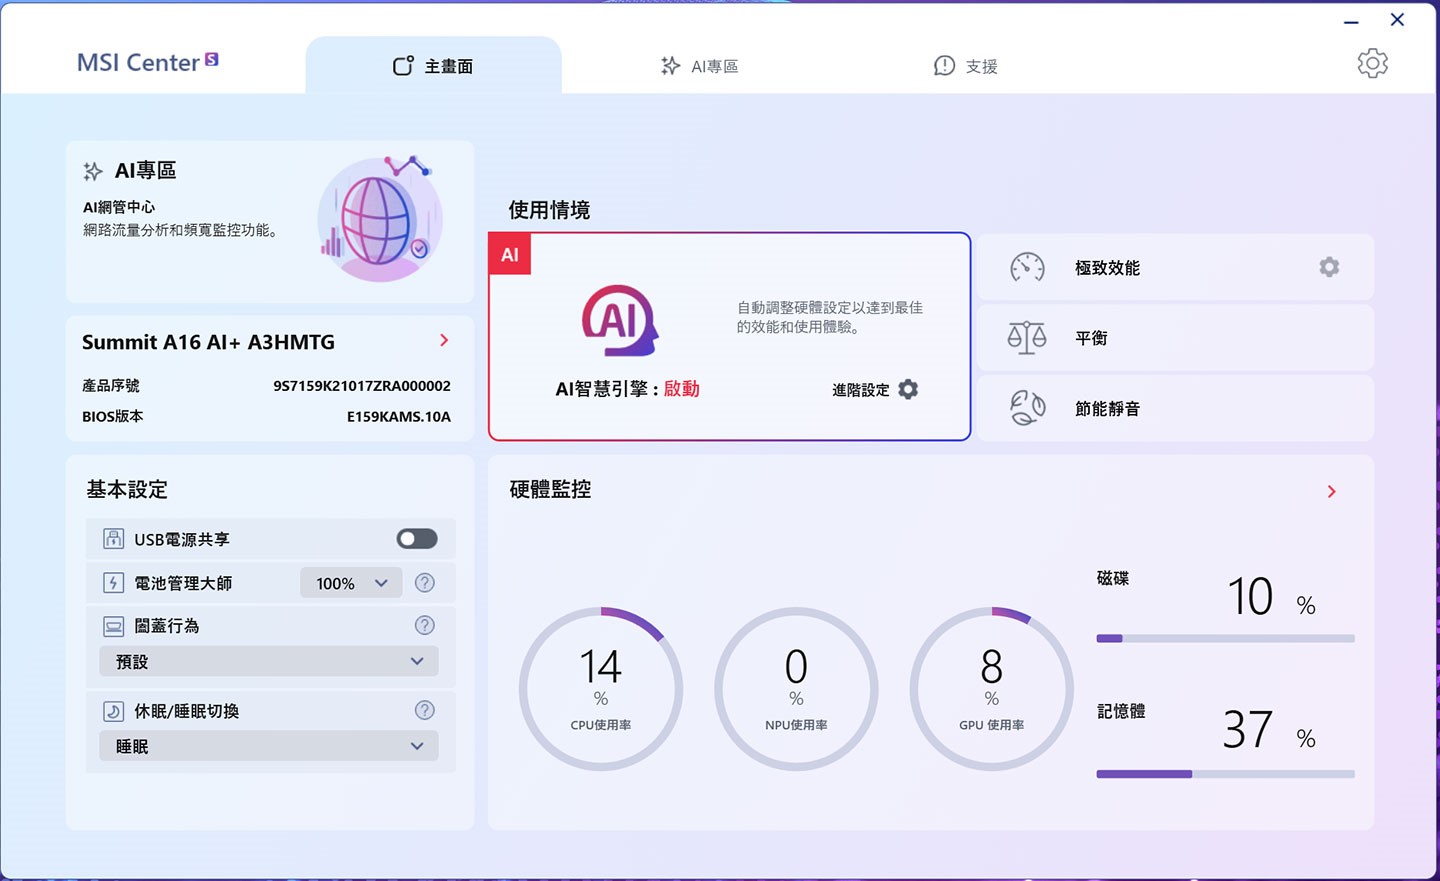Click the 記憶體 37 % value
The width and height of the screenshot is (1440, 881).
[x=1269, y=731]
